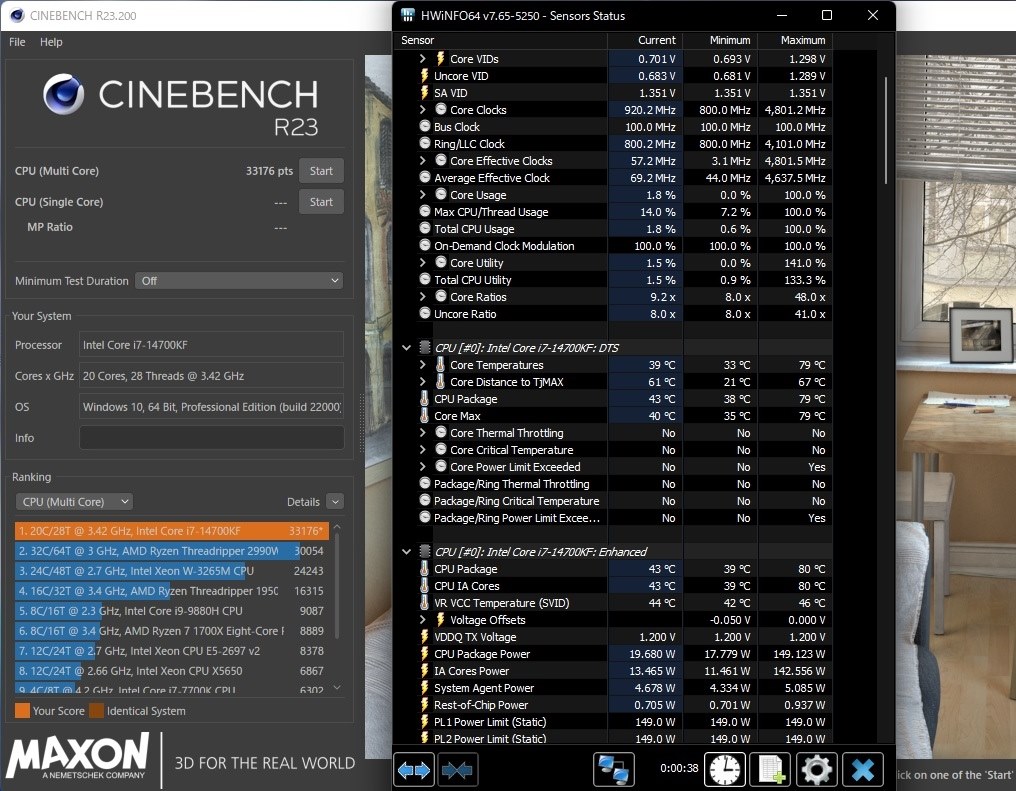Expand the Core VIDs sensor row
This screenshot has width=1016, height=791.
pyautogui.click(x=422, y=58)
